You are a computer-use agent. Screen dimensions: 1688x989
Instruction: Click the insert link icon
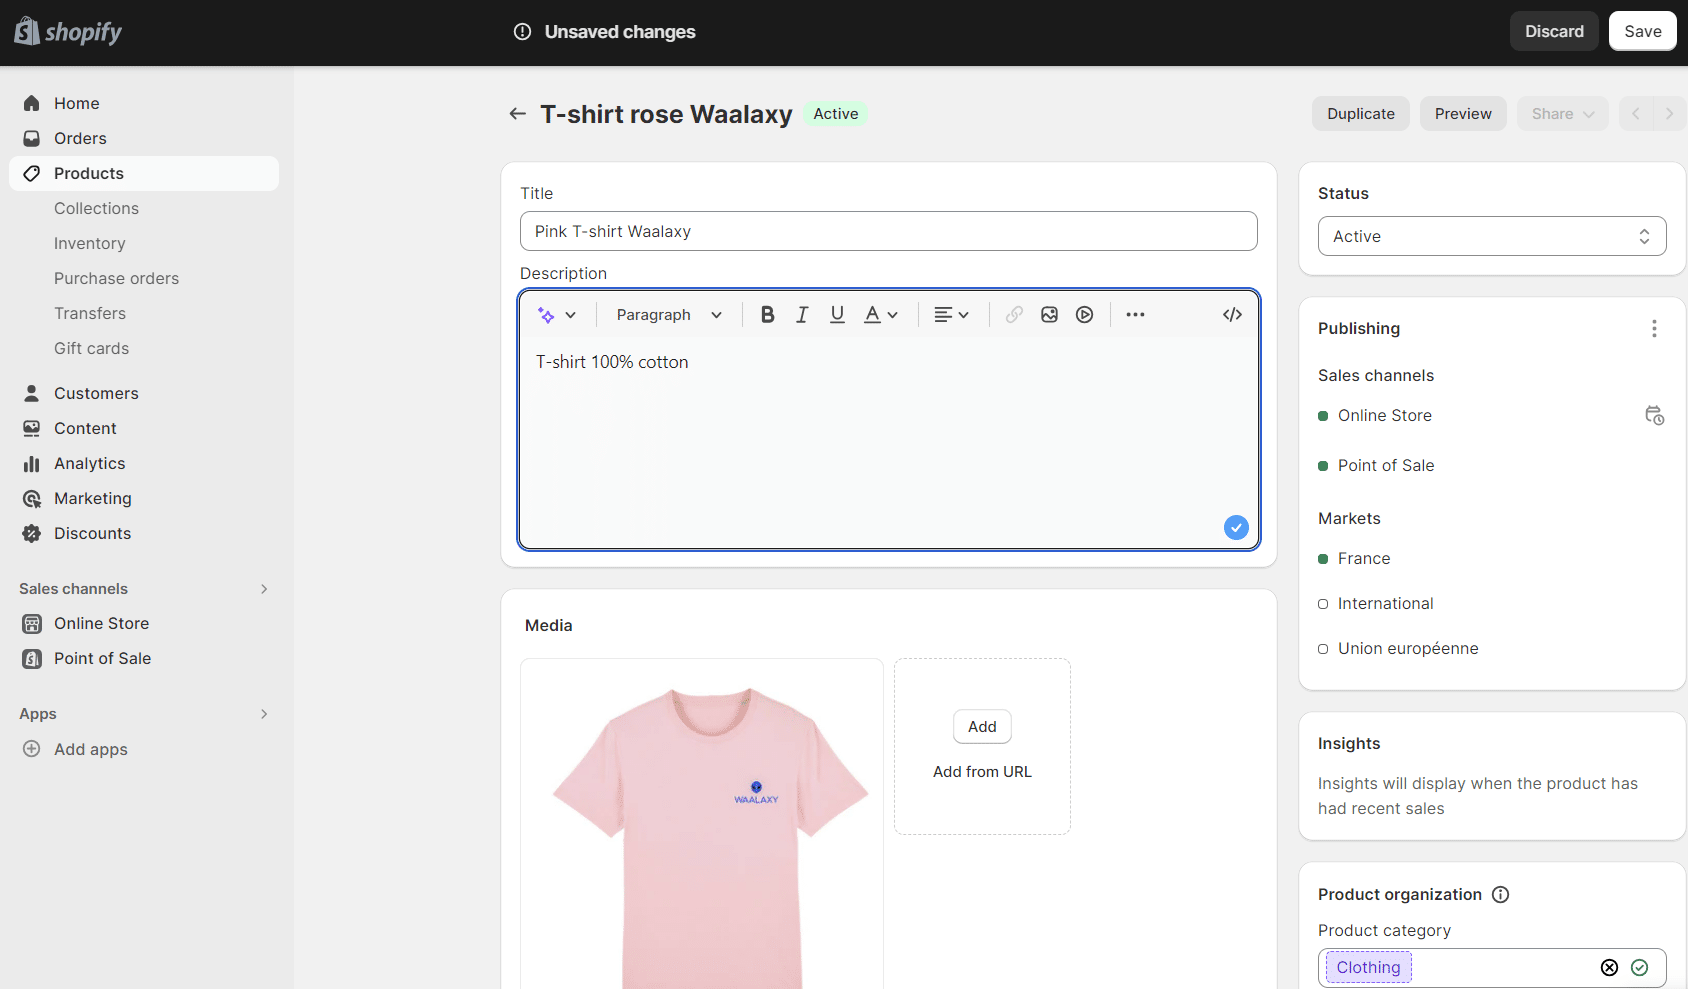[x=1014, y=315]
